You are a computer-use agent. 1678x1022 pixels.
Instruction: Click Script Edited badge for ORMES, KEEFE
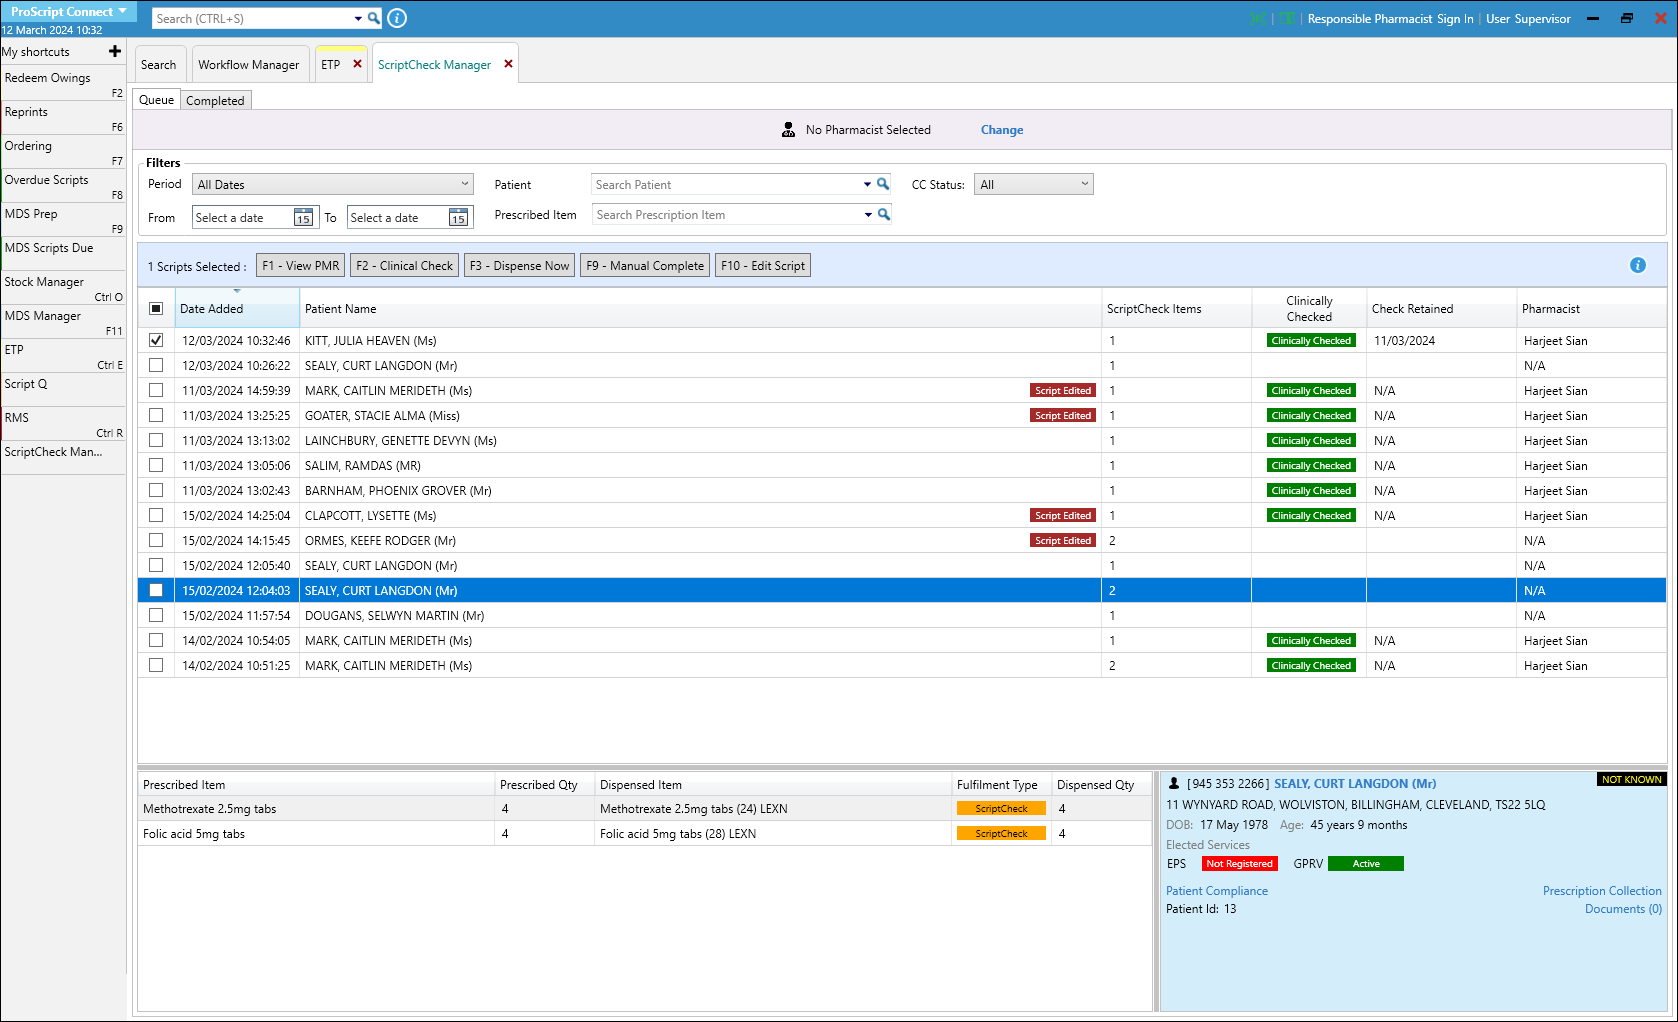1063,540
